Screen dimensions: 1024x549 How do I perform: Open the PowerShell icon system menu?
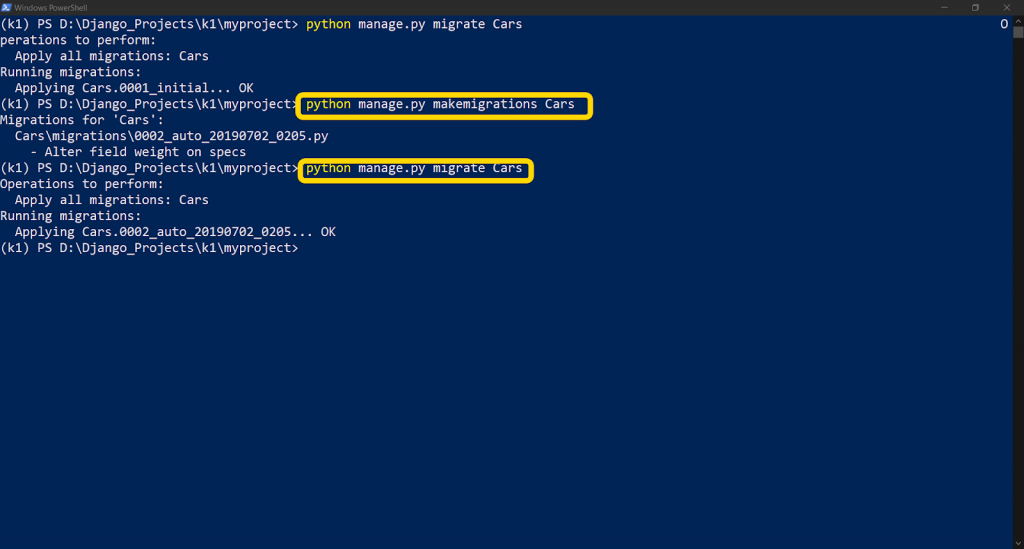[x=7, y=7]
